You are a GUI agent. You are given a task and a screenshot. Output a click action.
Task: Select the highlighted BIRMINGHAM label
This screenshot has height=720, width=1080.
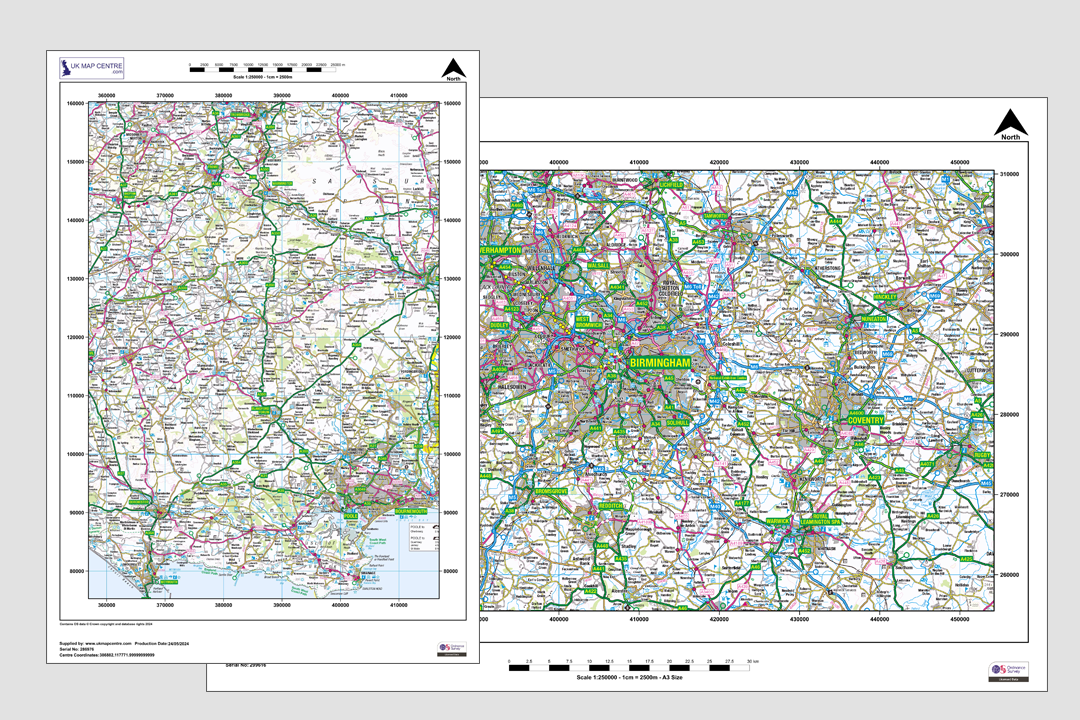(x=658, y=364)
